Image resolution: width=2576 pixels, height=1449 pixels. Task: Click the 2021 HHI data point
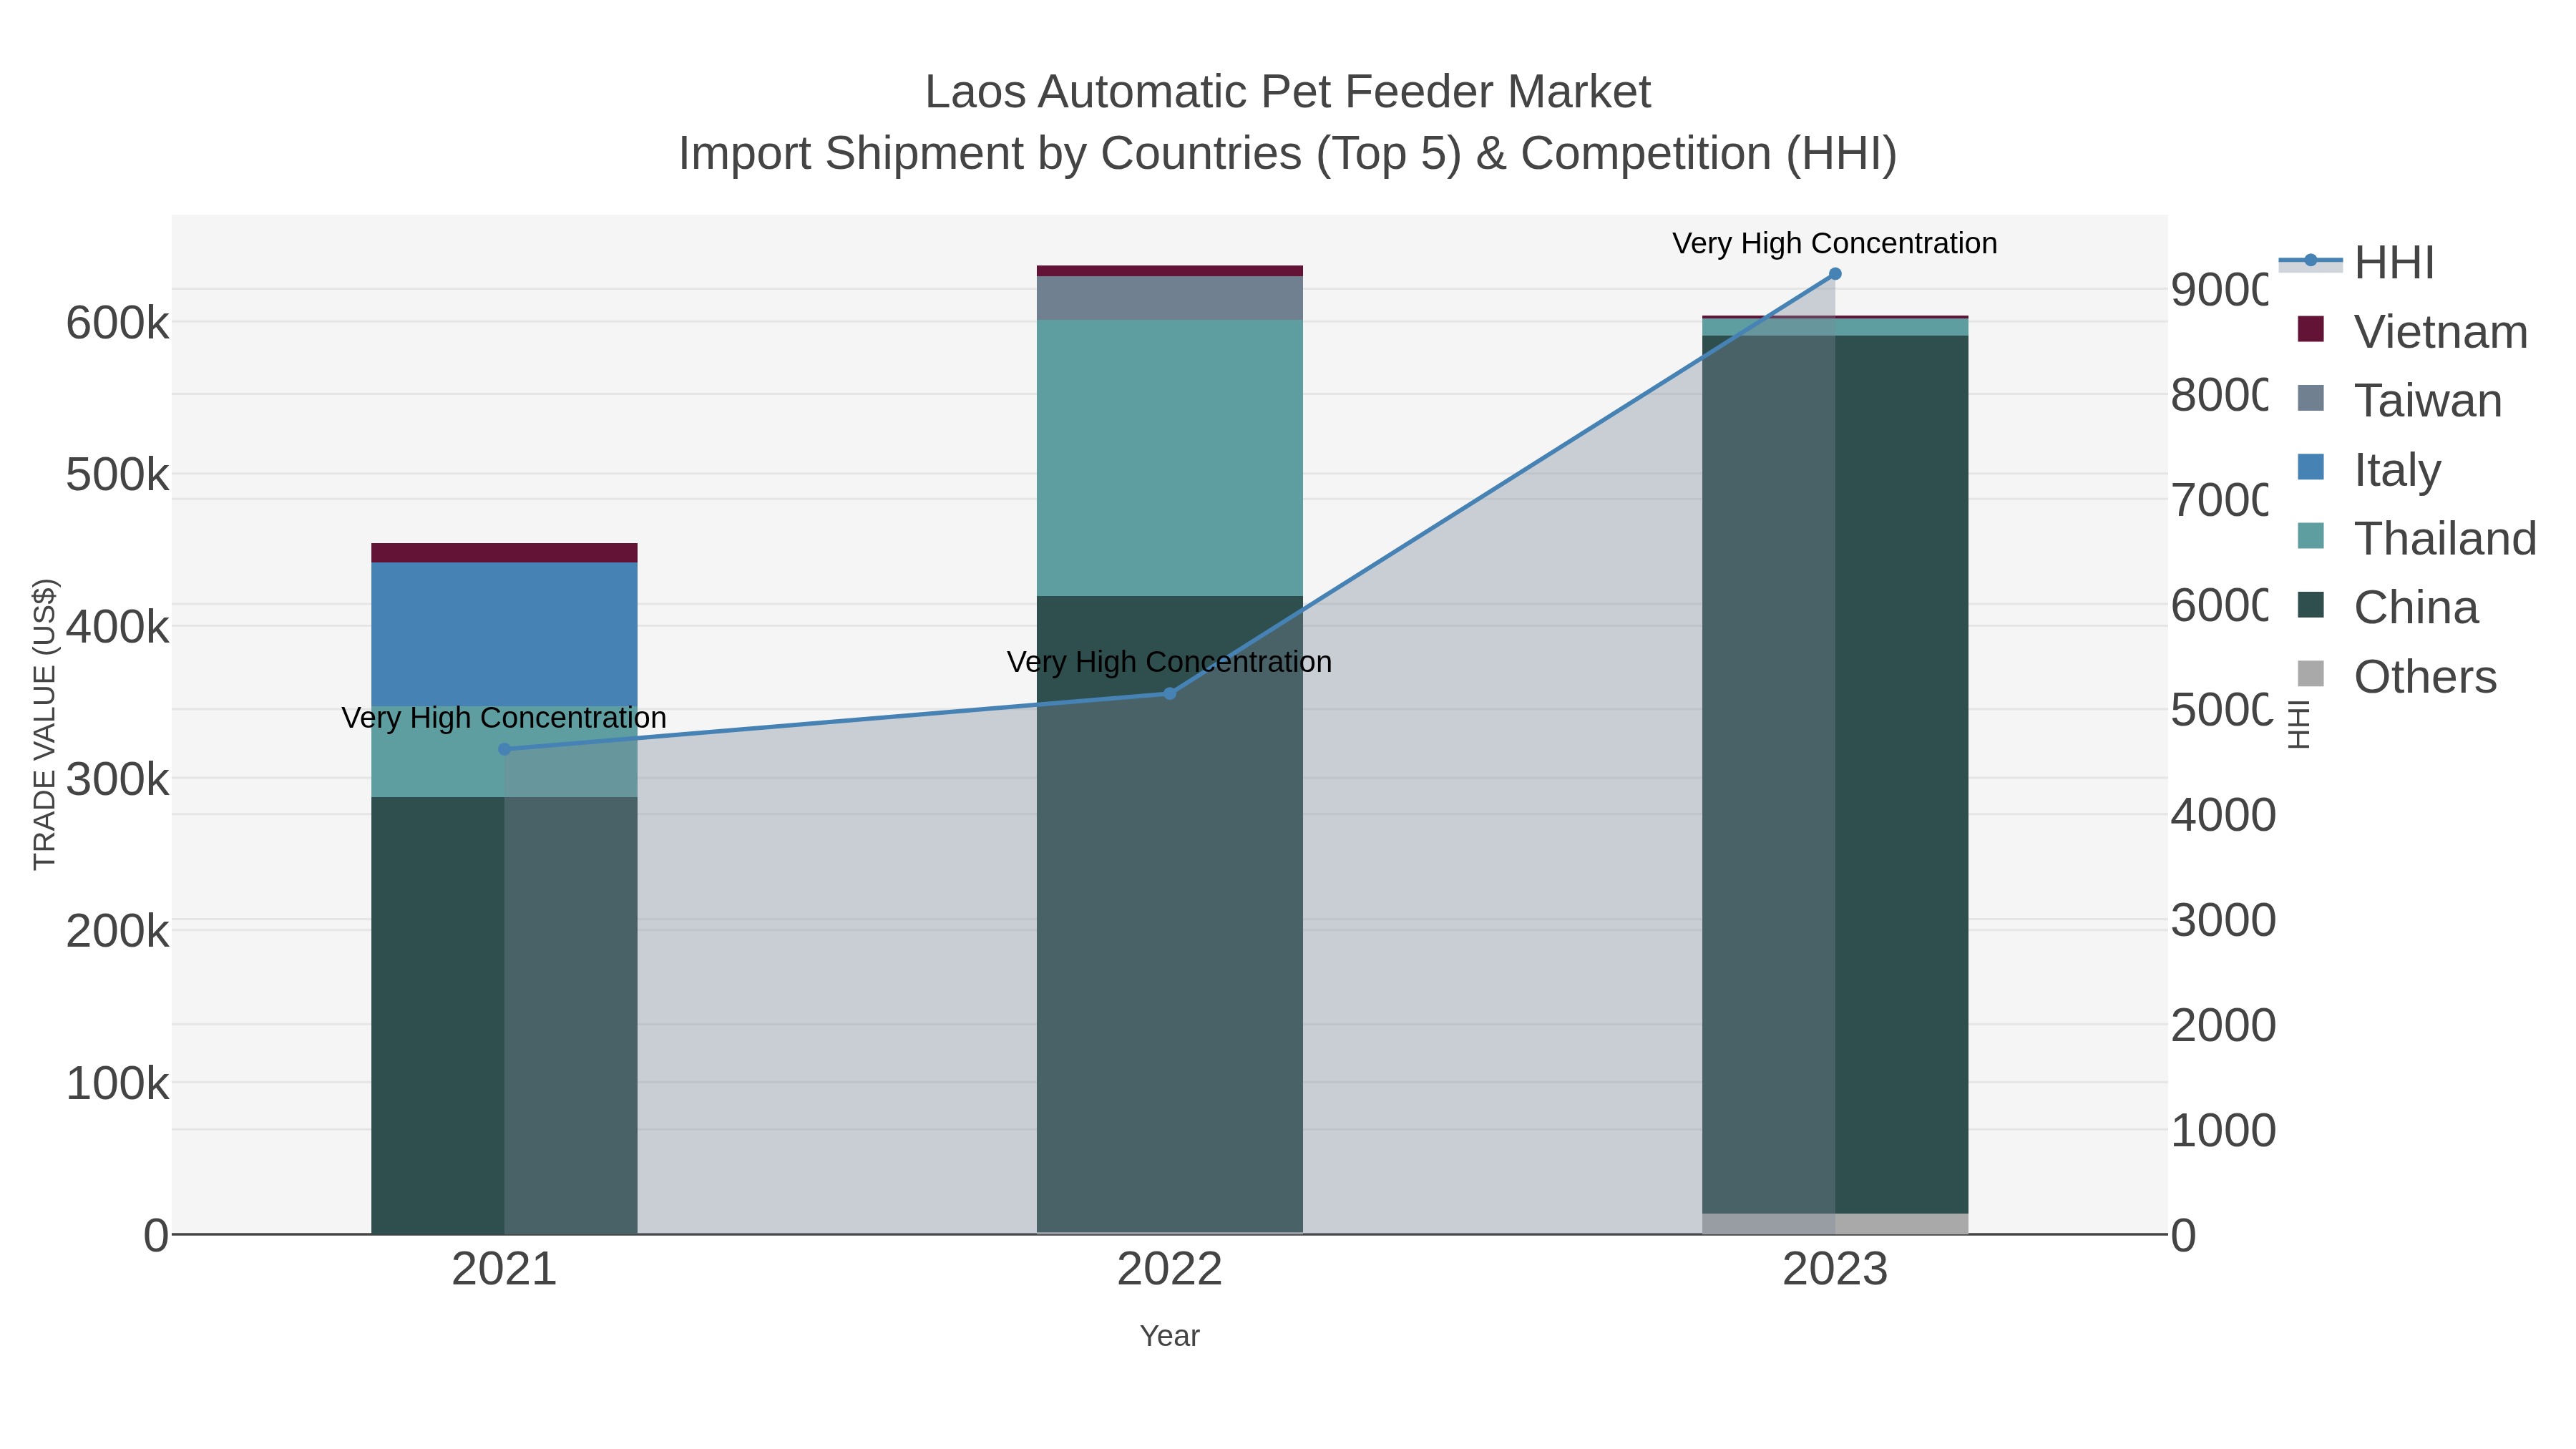[504, 749]
